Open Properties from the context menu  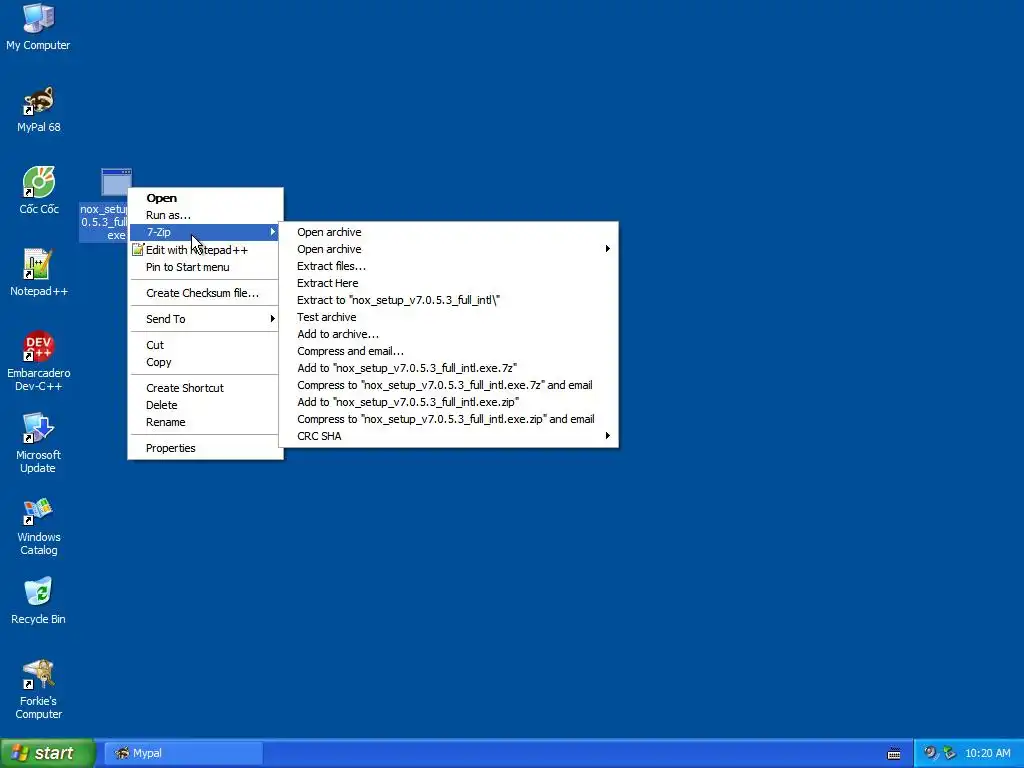tap(205, 448)
